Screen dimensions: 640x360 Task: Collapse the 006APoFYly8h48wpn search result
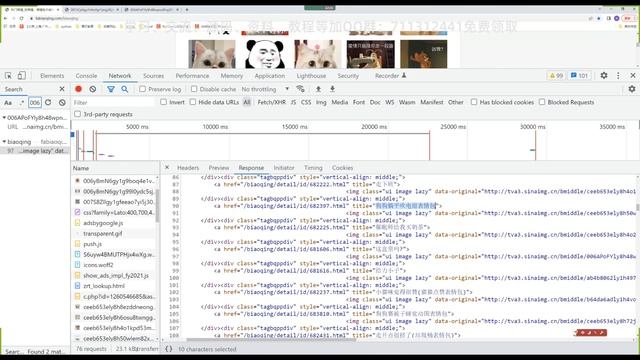point(4,118)
